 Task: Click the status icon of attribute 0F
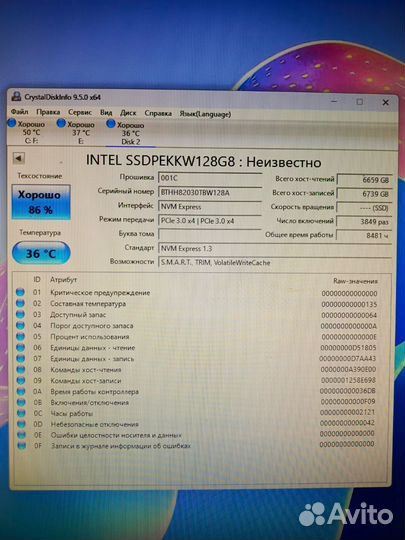point(22,446)
